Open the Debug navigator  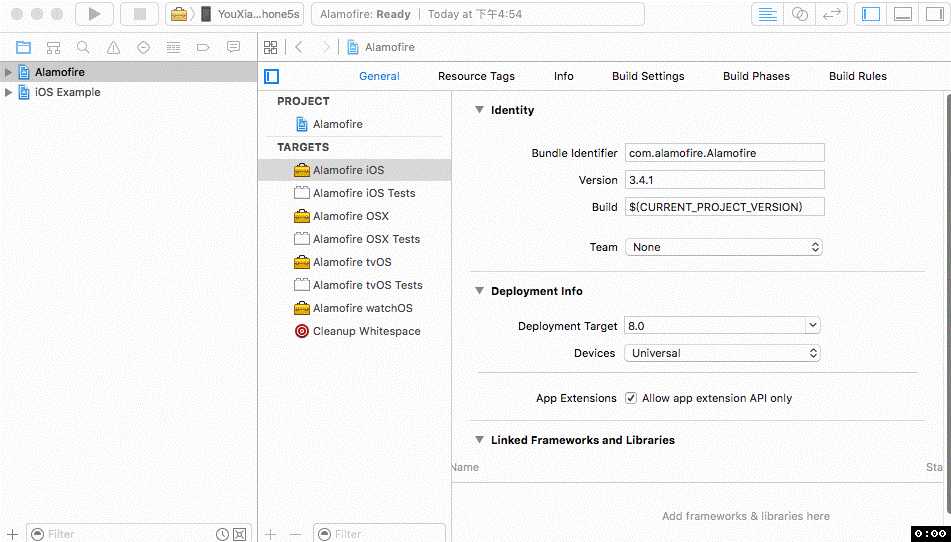coord(173,47)
